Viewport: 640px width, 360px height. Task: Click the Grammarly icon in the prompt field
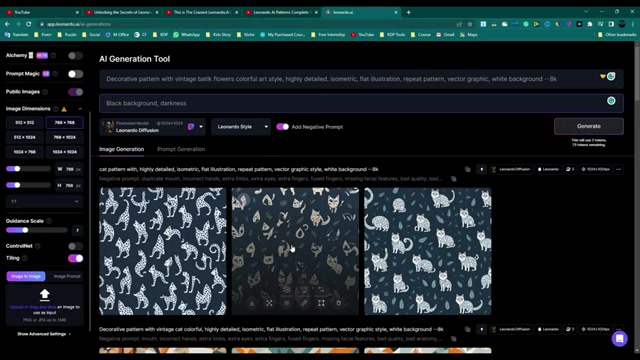(611, 76)
